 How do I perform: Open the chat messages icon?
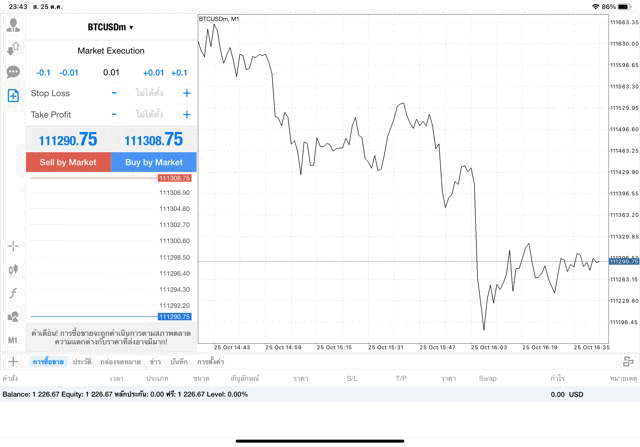13,72
